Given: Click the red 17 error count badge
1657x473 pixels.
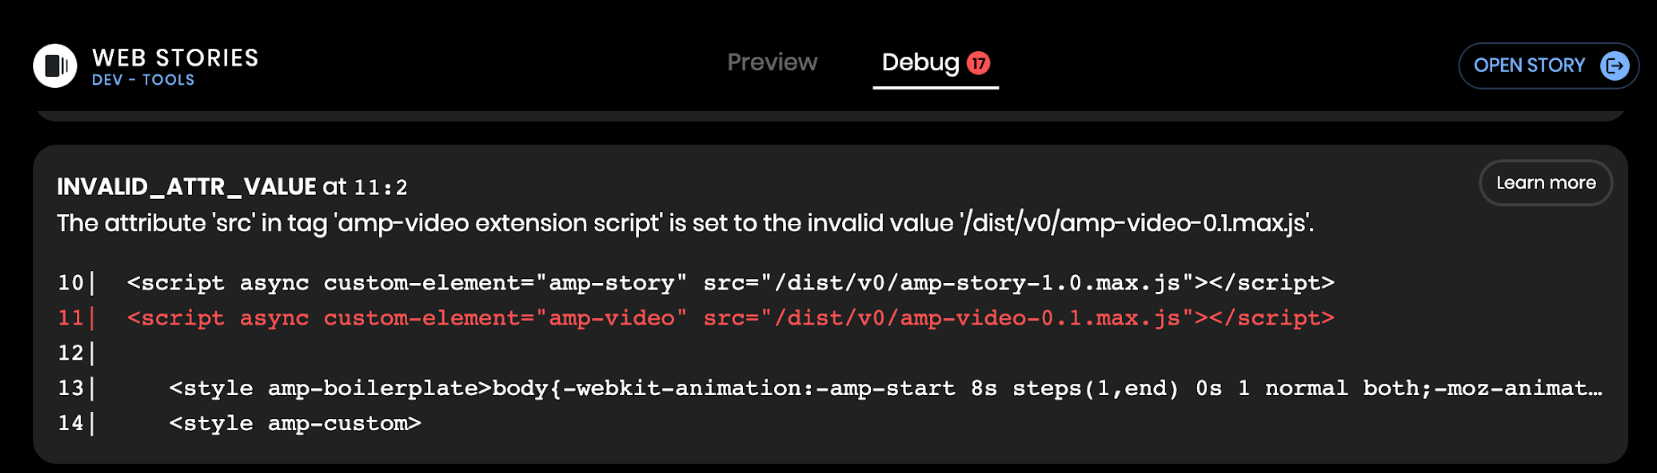Looking at the screenshot, I should click(x=978, y=63).
